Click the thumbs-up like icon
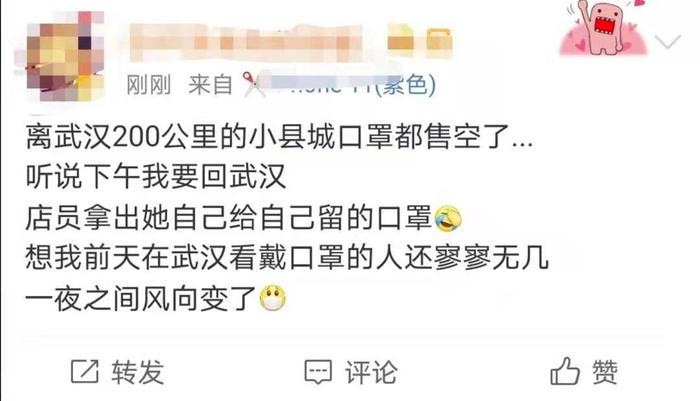 click(x=564, y=371)
